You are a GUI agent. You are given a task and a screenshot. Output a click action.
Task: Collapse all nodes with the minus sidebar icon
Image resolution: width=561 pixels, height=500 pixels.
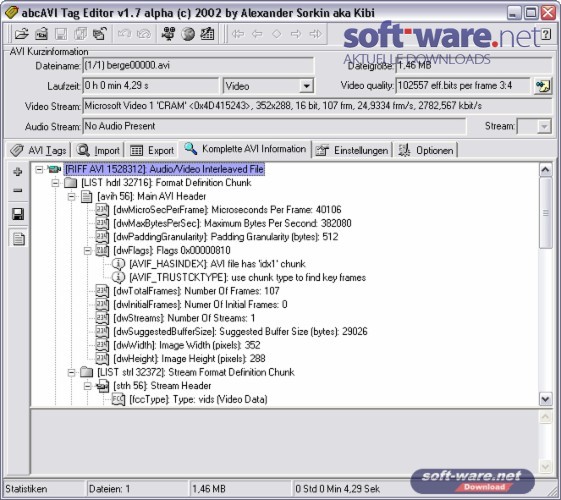[18, 190]
